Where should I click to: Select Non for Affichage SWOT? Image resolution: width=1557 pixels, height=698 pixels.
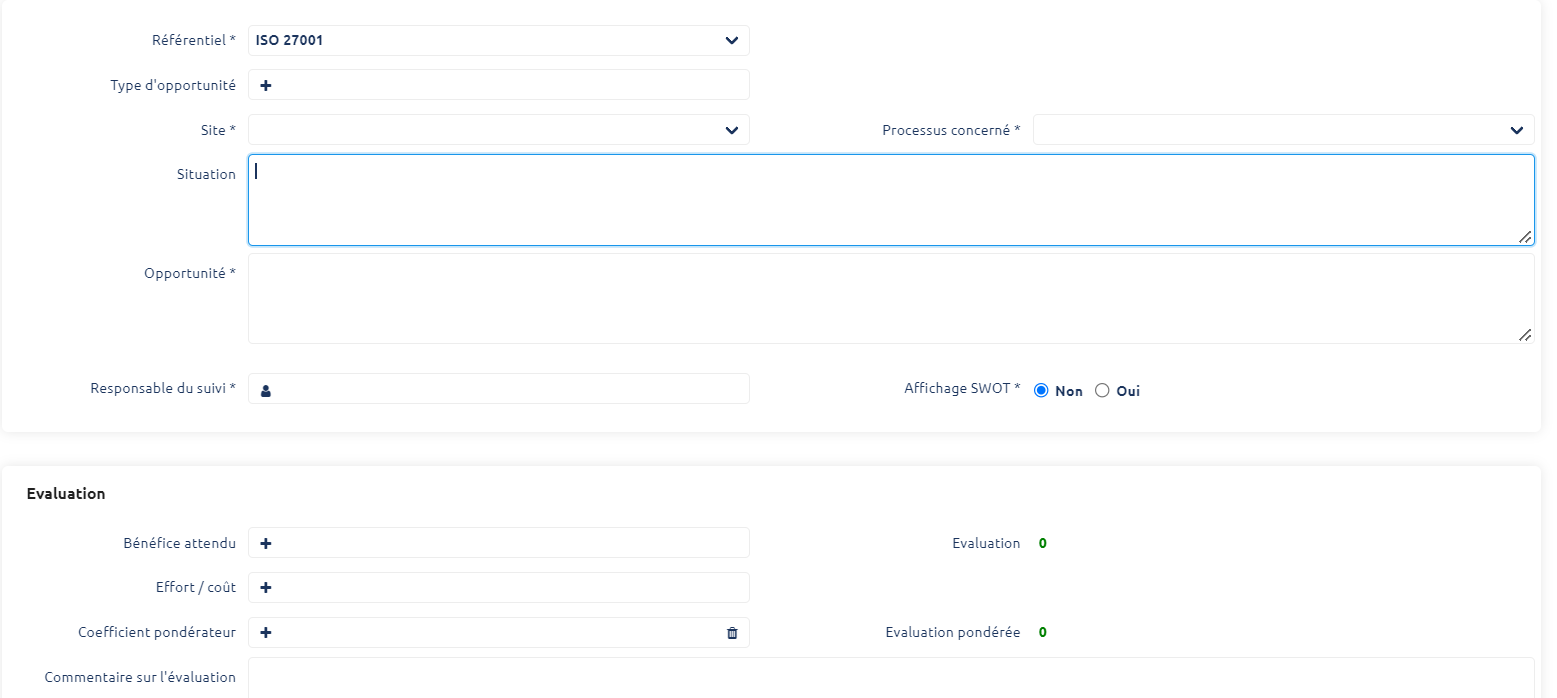point(1041,391)
